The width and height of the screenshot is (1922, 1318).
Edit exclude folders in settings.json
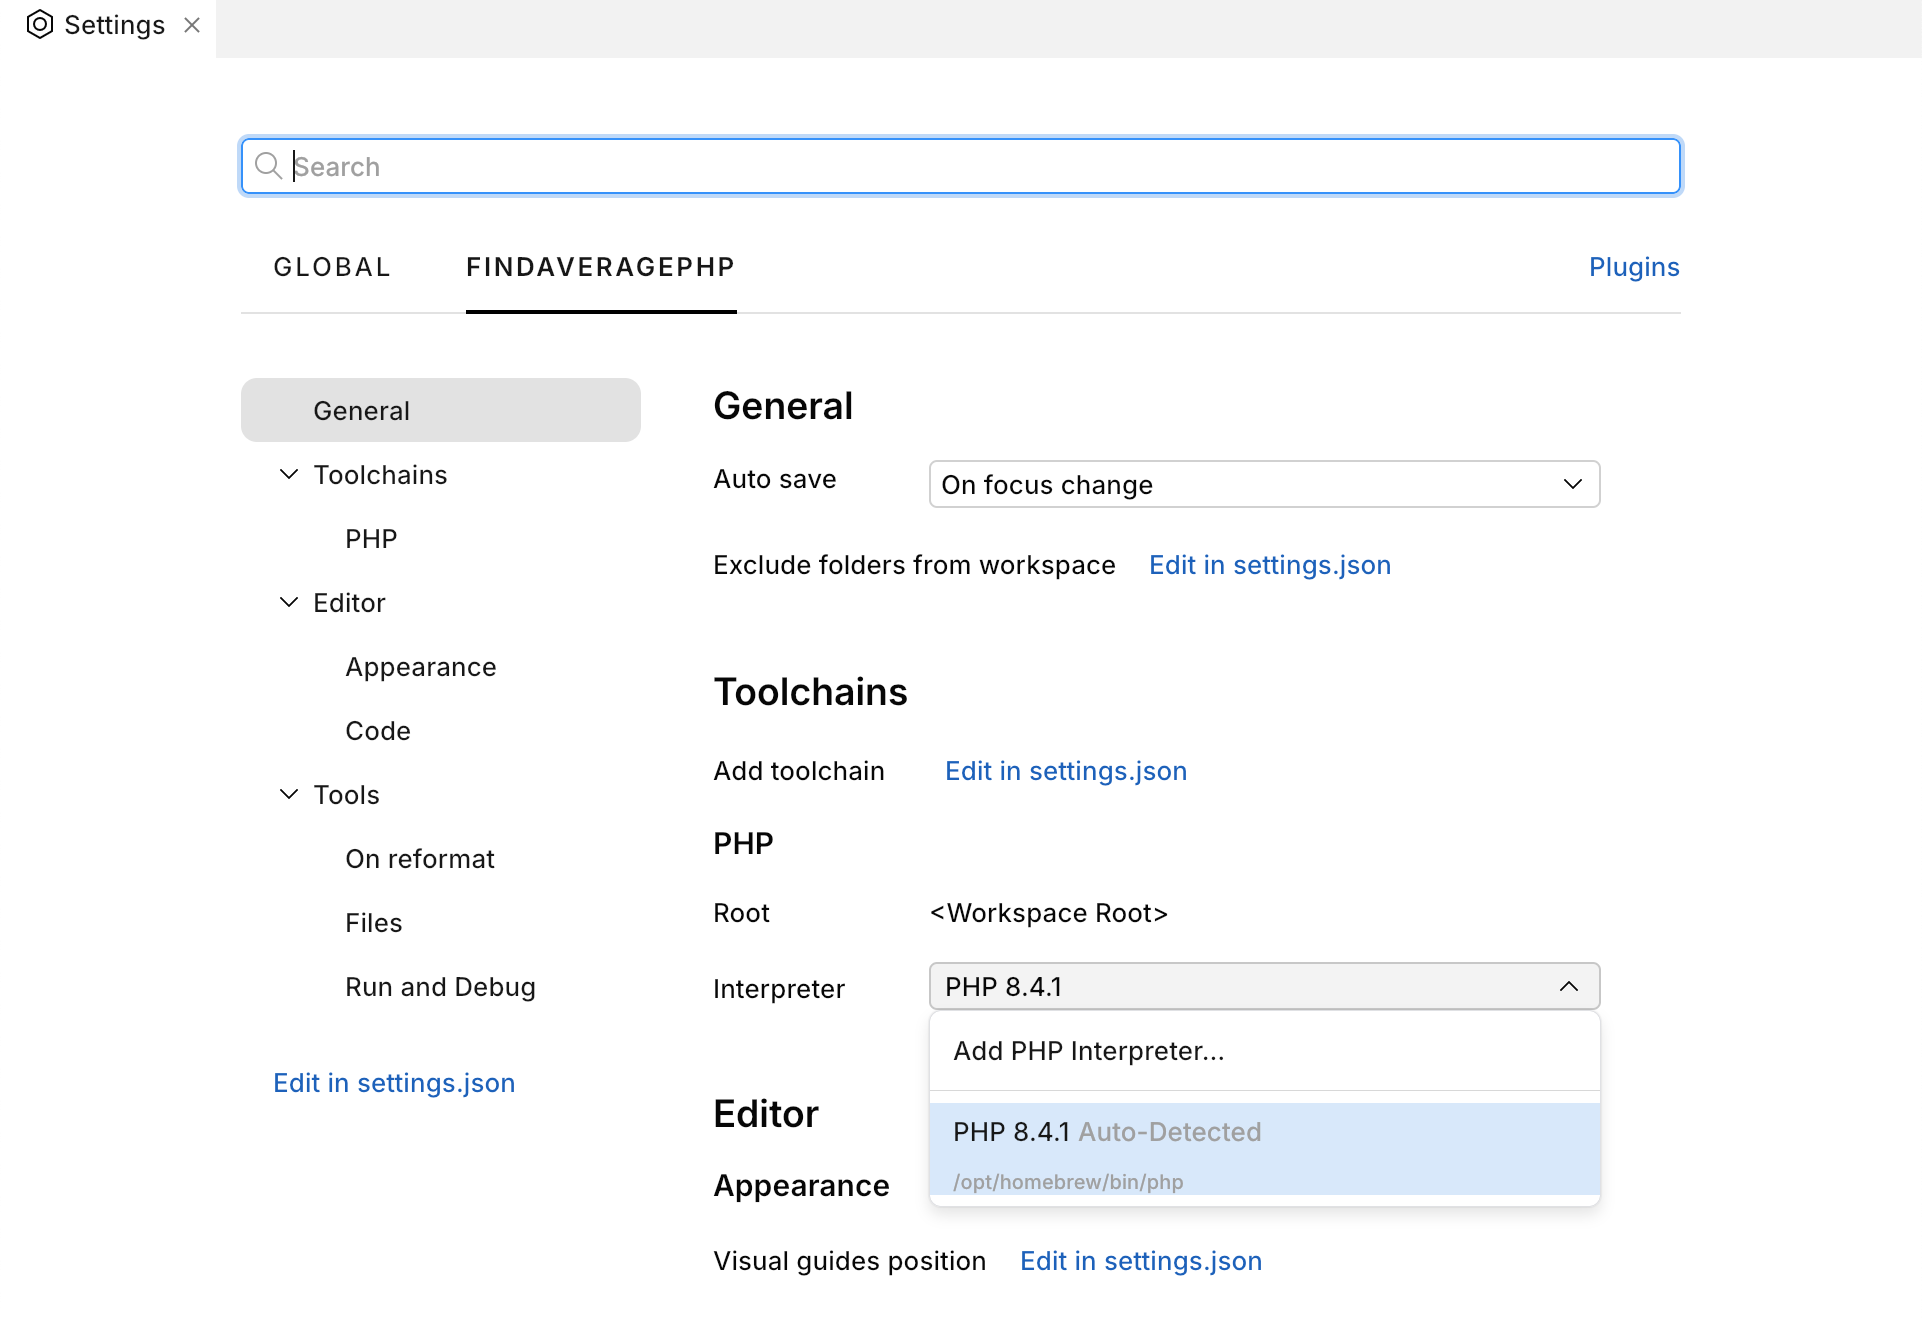pyautogui.click(x=1269, y=565)
